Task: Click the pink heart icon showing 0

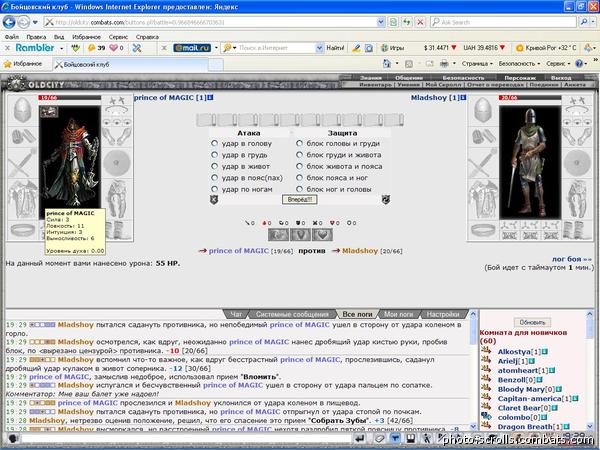Action: click(x=116, y=48)
